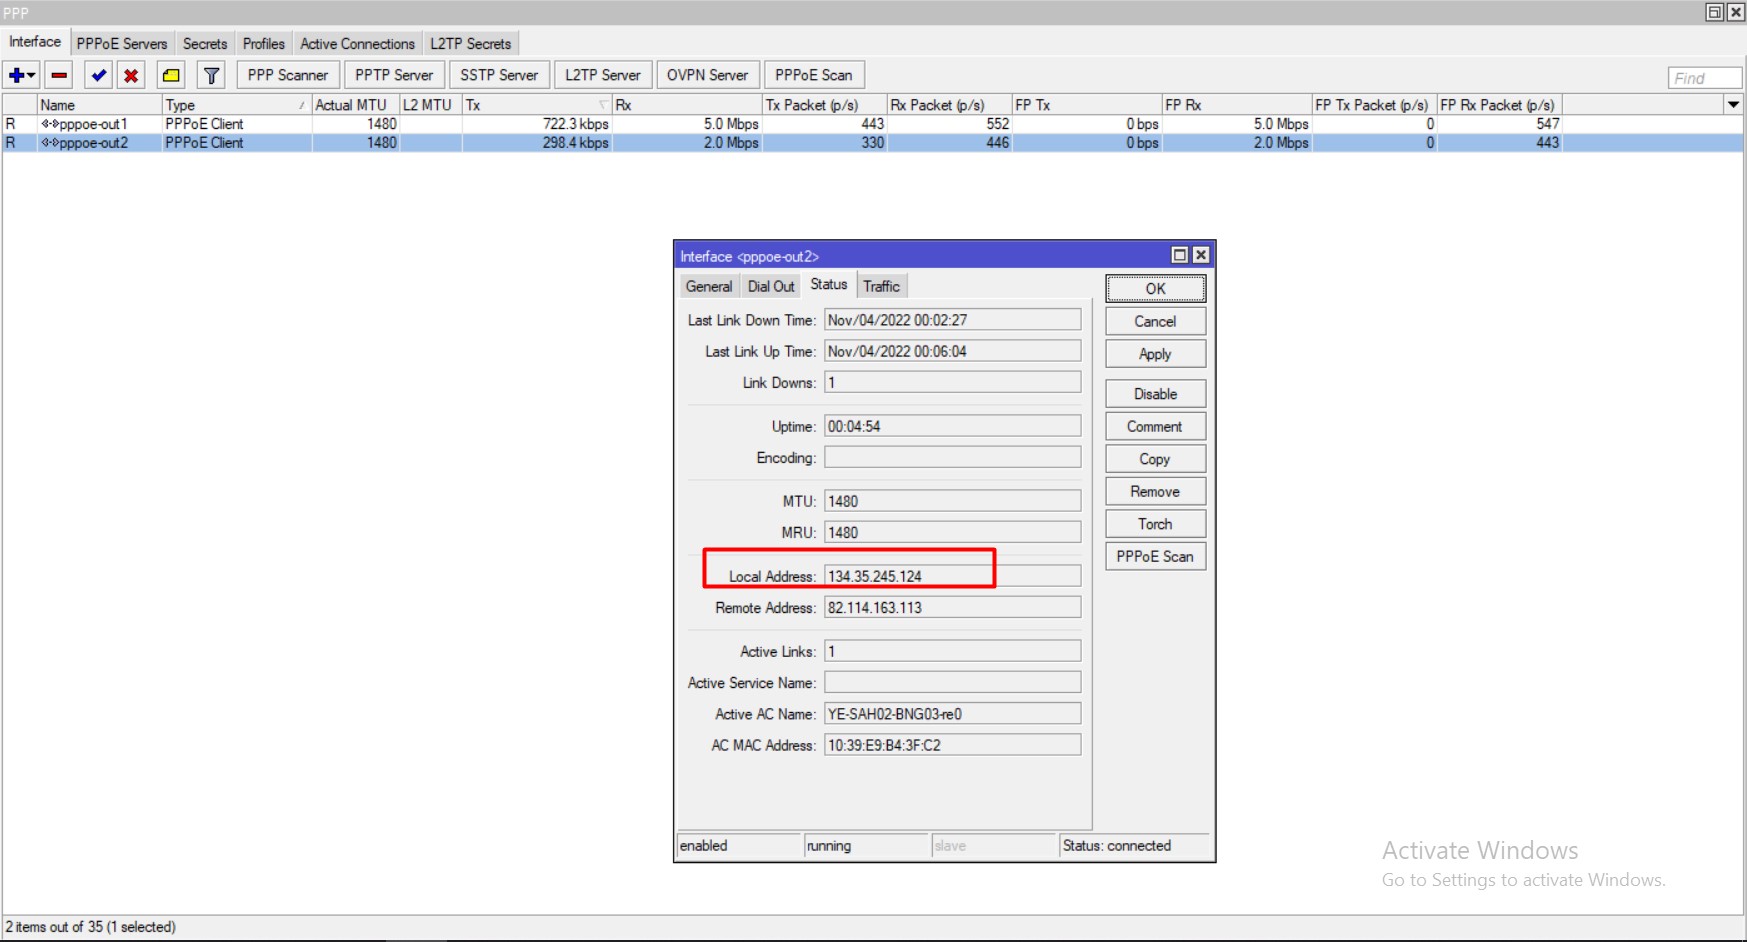Click the yellow Comment icon
The image size is (1747, 942).
tap(172, 75)
